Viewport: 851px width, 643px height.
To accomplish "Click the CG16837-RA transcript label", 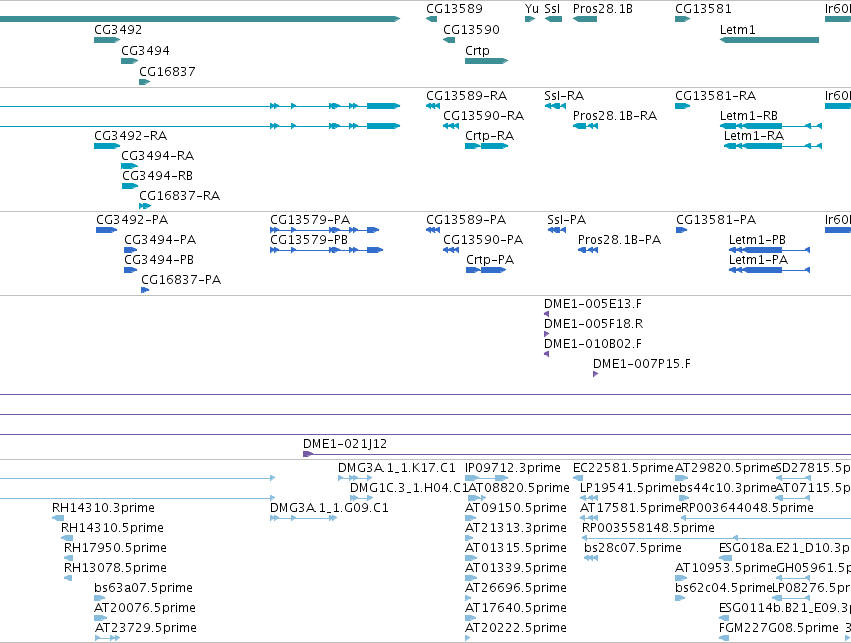I will (180, 196).
